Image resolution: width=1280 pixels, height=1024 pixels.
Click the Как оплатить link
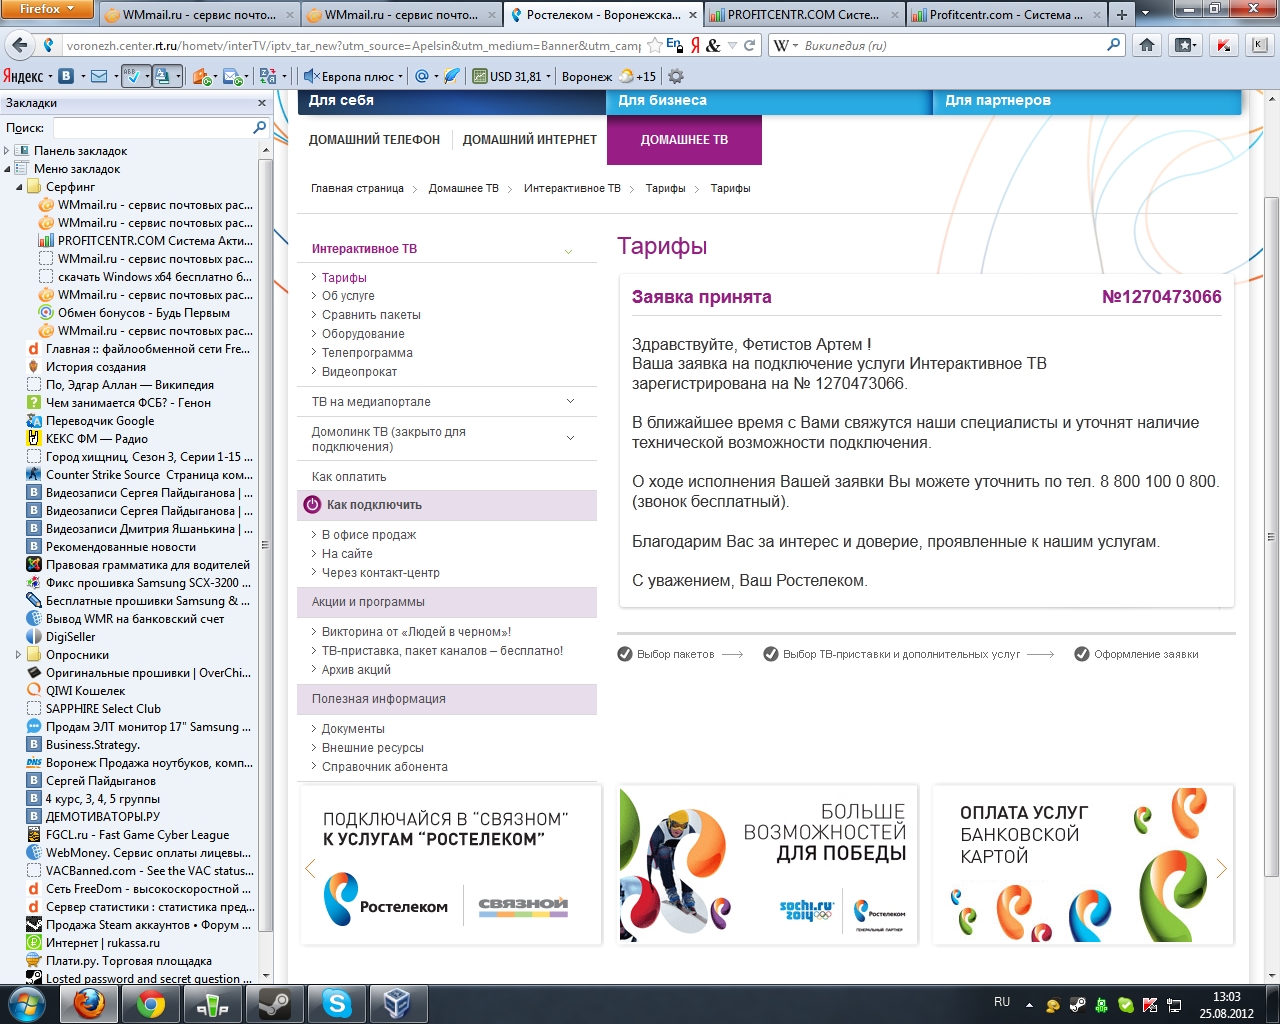click(x=349, y=477)
